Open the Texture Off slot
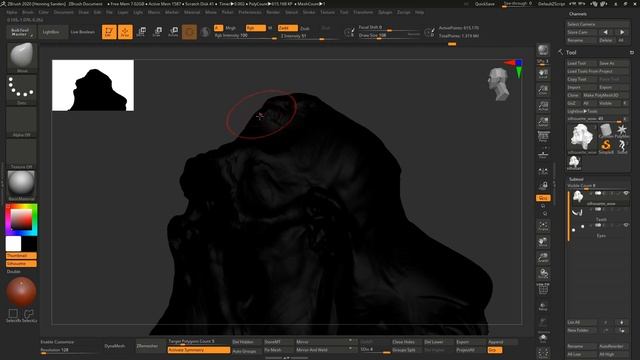The height and width of the screenshot is (360, 640). [22, 153]
